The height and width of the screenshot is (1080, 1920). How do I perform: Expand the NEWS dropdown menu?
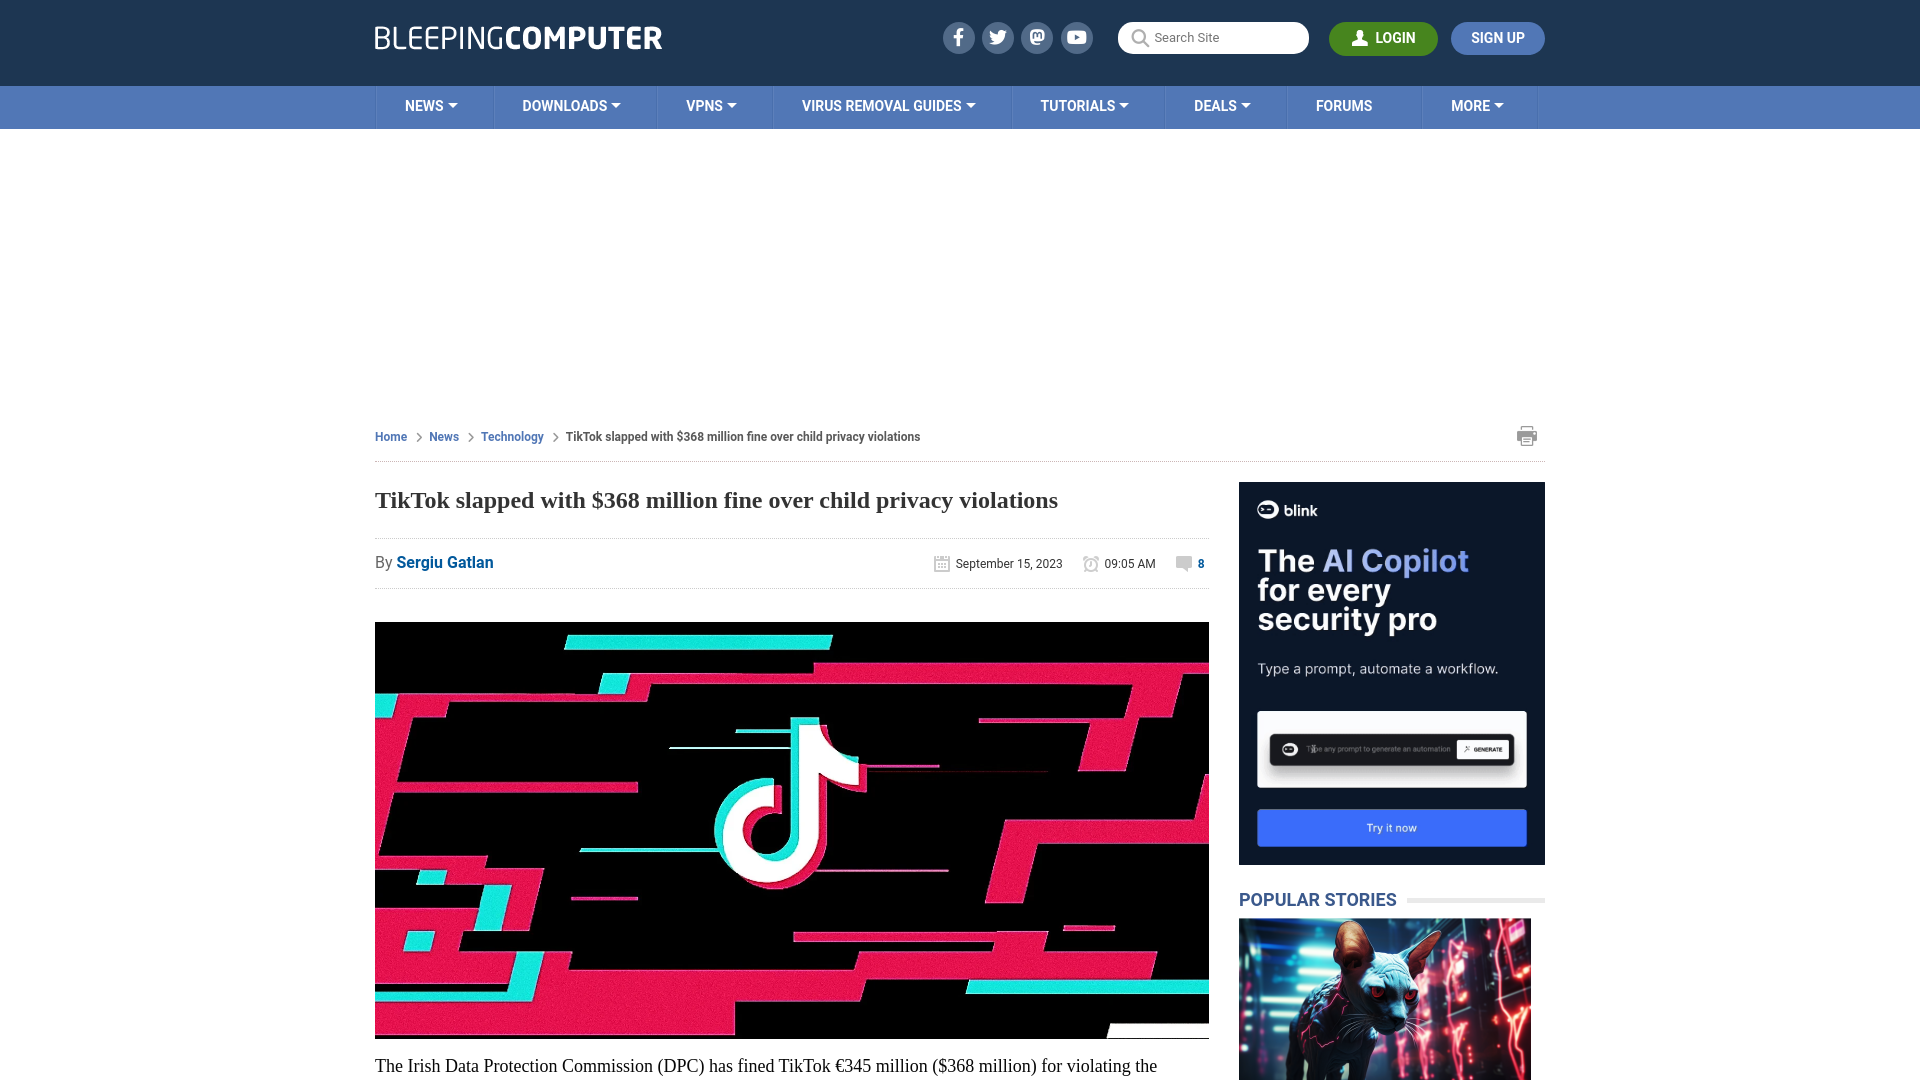(430, 105)
